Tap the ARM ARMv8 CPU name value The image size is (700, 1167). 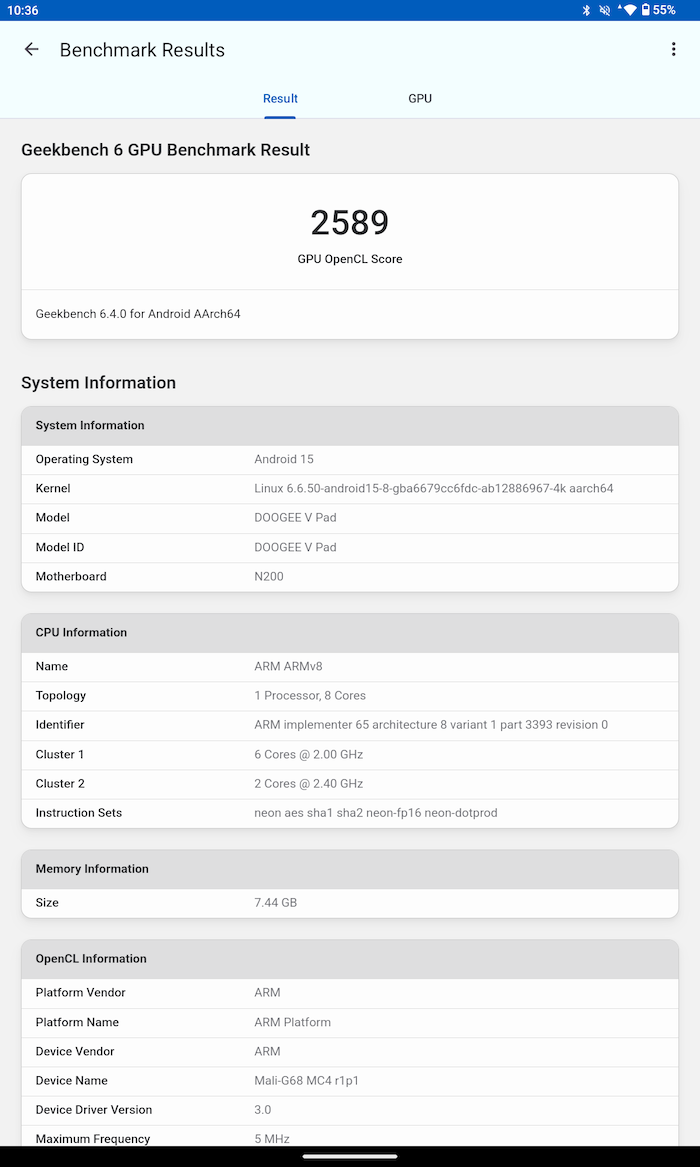click(x=288, y=667)
